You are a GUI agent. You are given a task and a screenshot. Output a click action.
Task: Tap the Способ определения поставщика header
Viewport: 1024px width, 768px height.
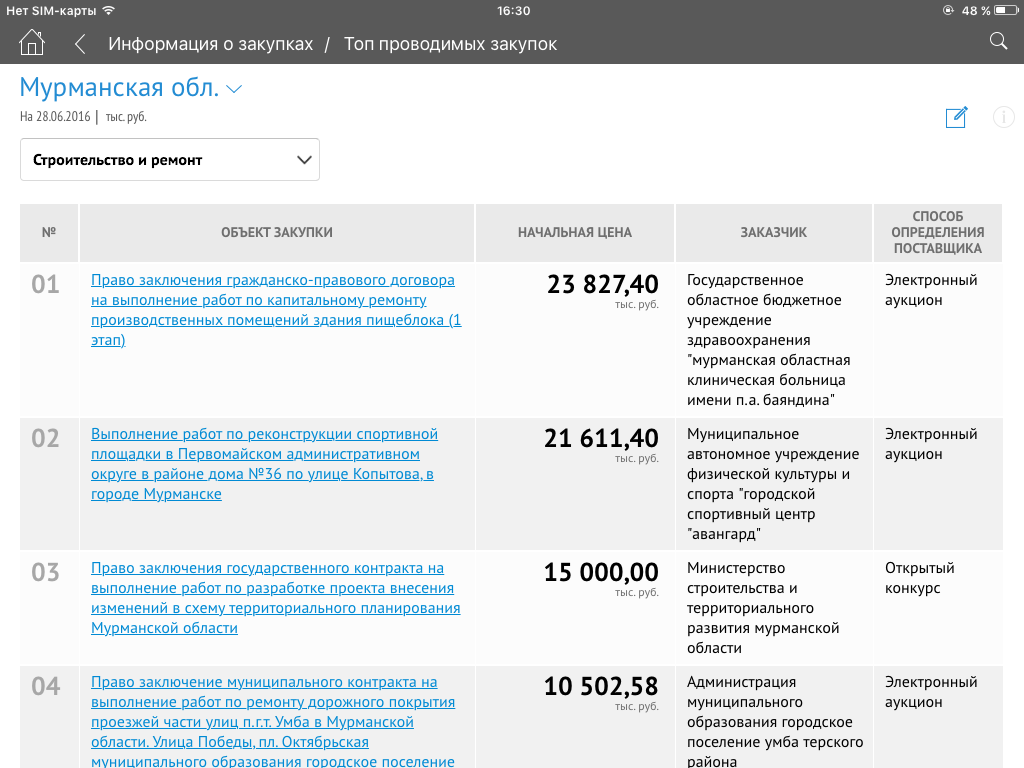coord(937,233)
